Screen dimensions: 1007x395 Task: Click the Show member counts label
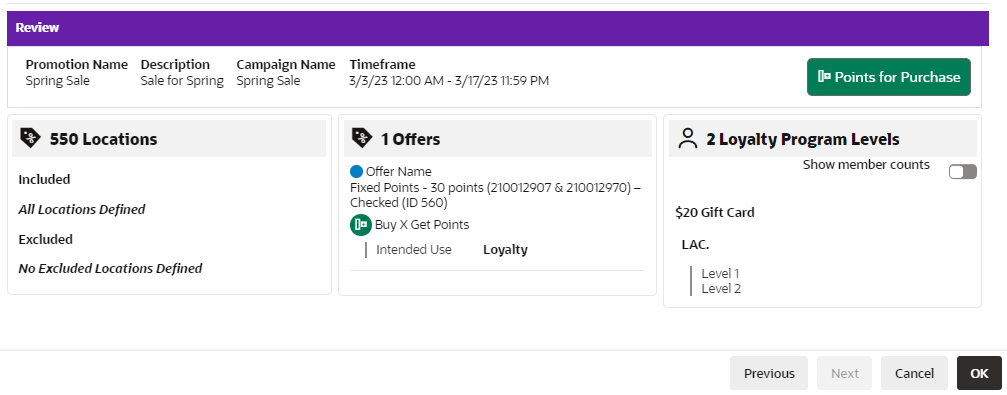point(866,165)
